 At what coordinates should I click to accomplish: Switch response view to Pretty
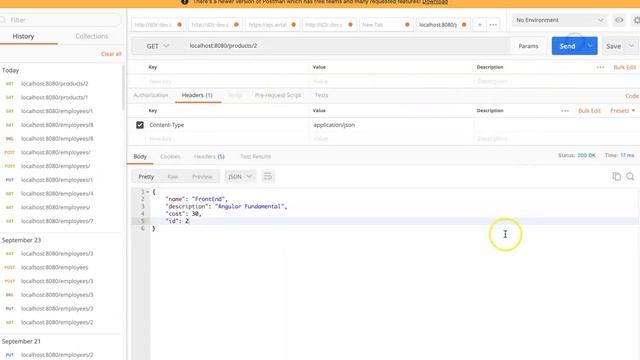click(146, 176)
